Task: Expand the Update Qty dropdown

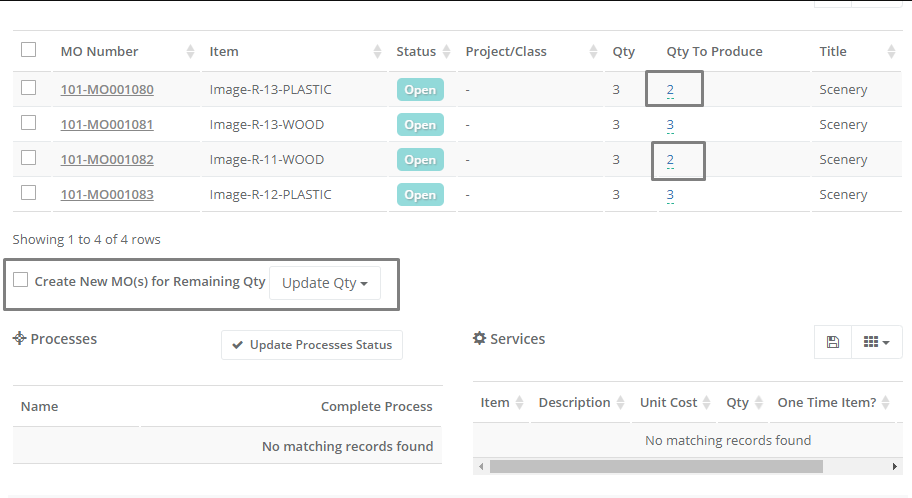Action: coord(325,283)
